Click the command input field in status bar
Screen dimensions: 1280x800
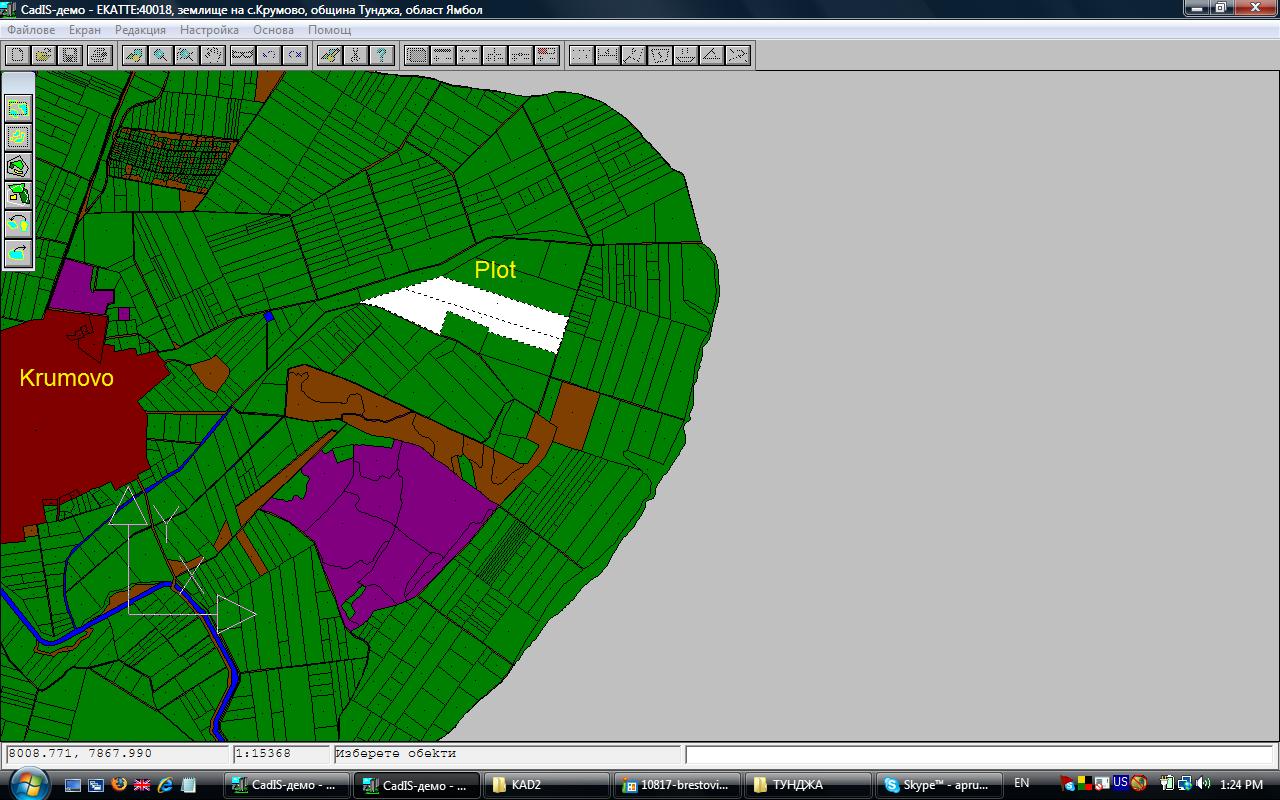pos(978,754)
